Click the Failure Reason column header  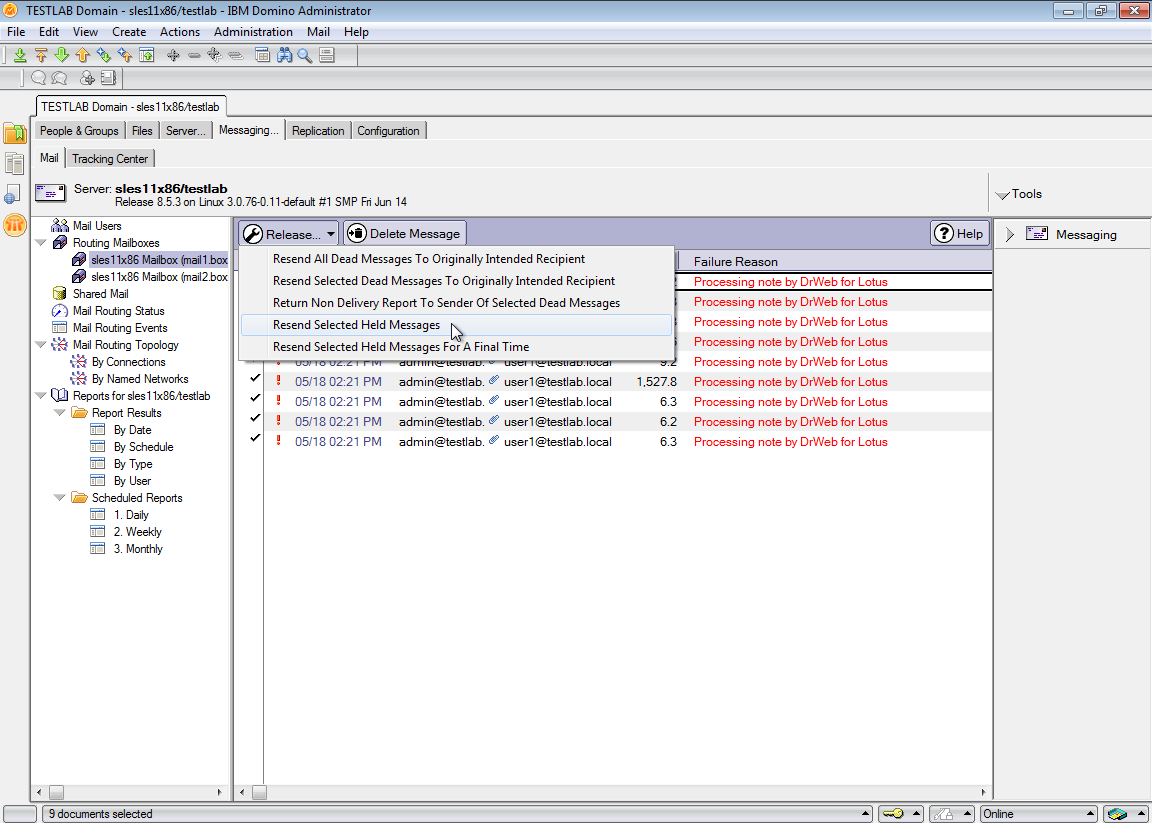[833, 262]
